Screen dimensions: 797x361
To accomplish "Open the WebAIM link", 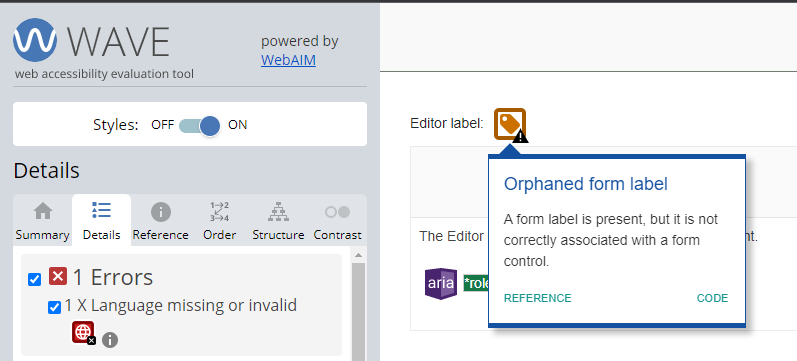I will pyautogui.click(x=288, y=61).
